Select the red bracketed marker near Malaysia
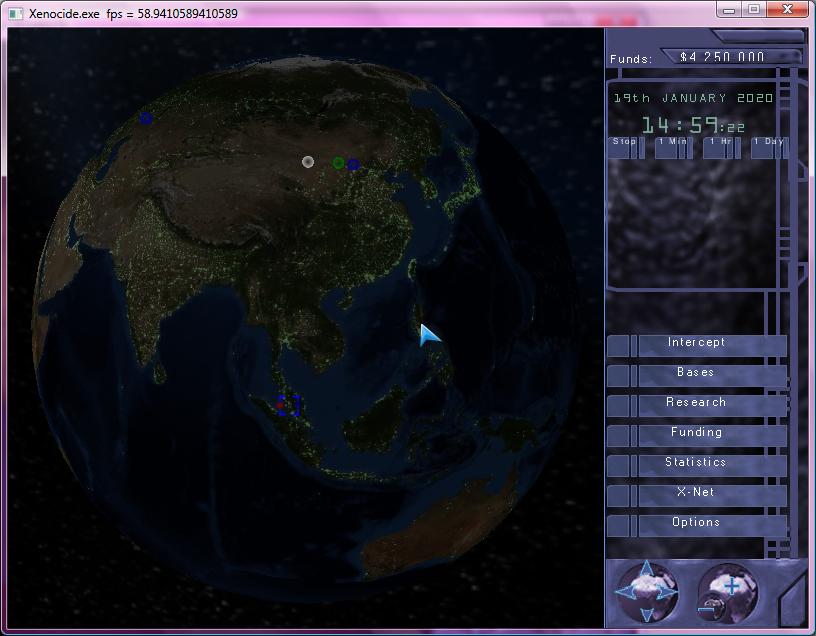 point(288,405)
